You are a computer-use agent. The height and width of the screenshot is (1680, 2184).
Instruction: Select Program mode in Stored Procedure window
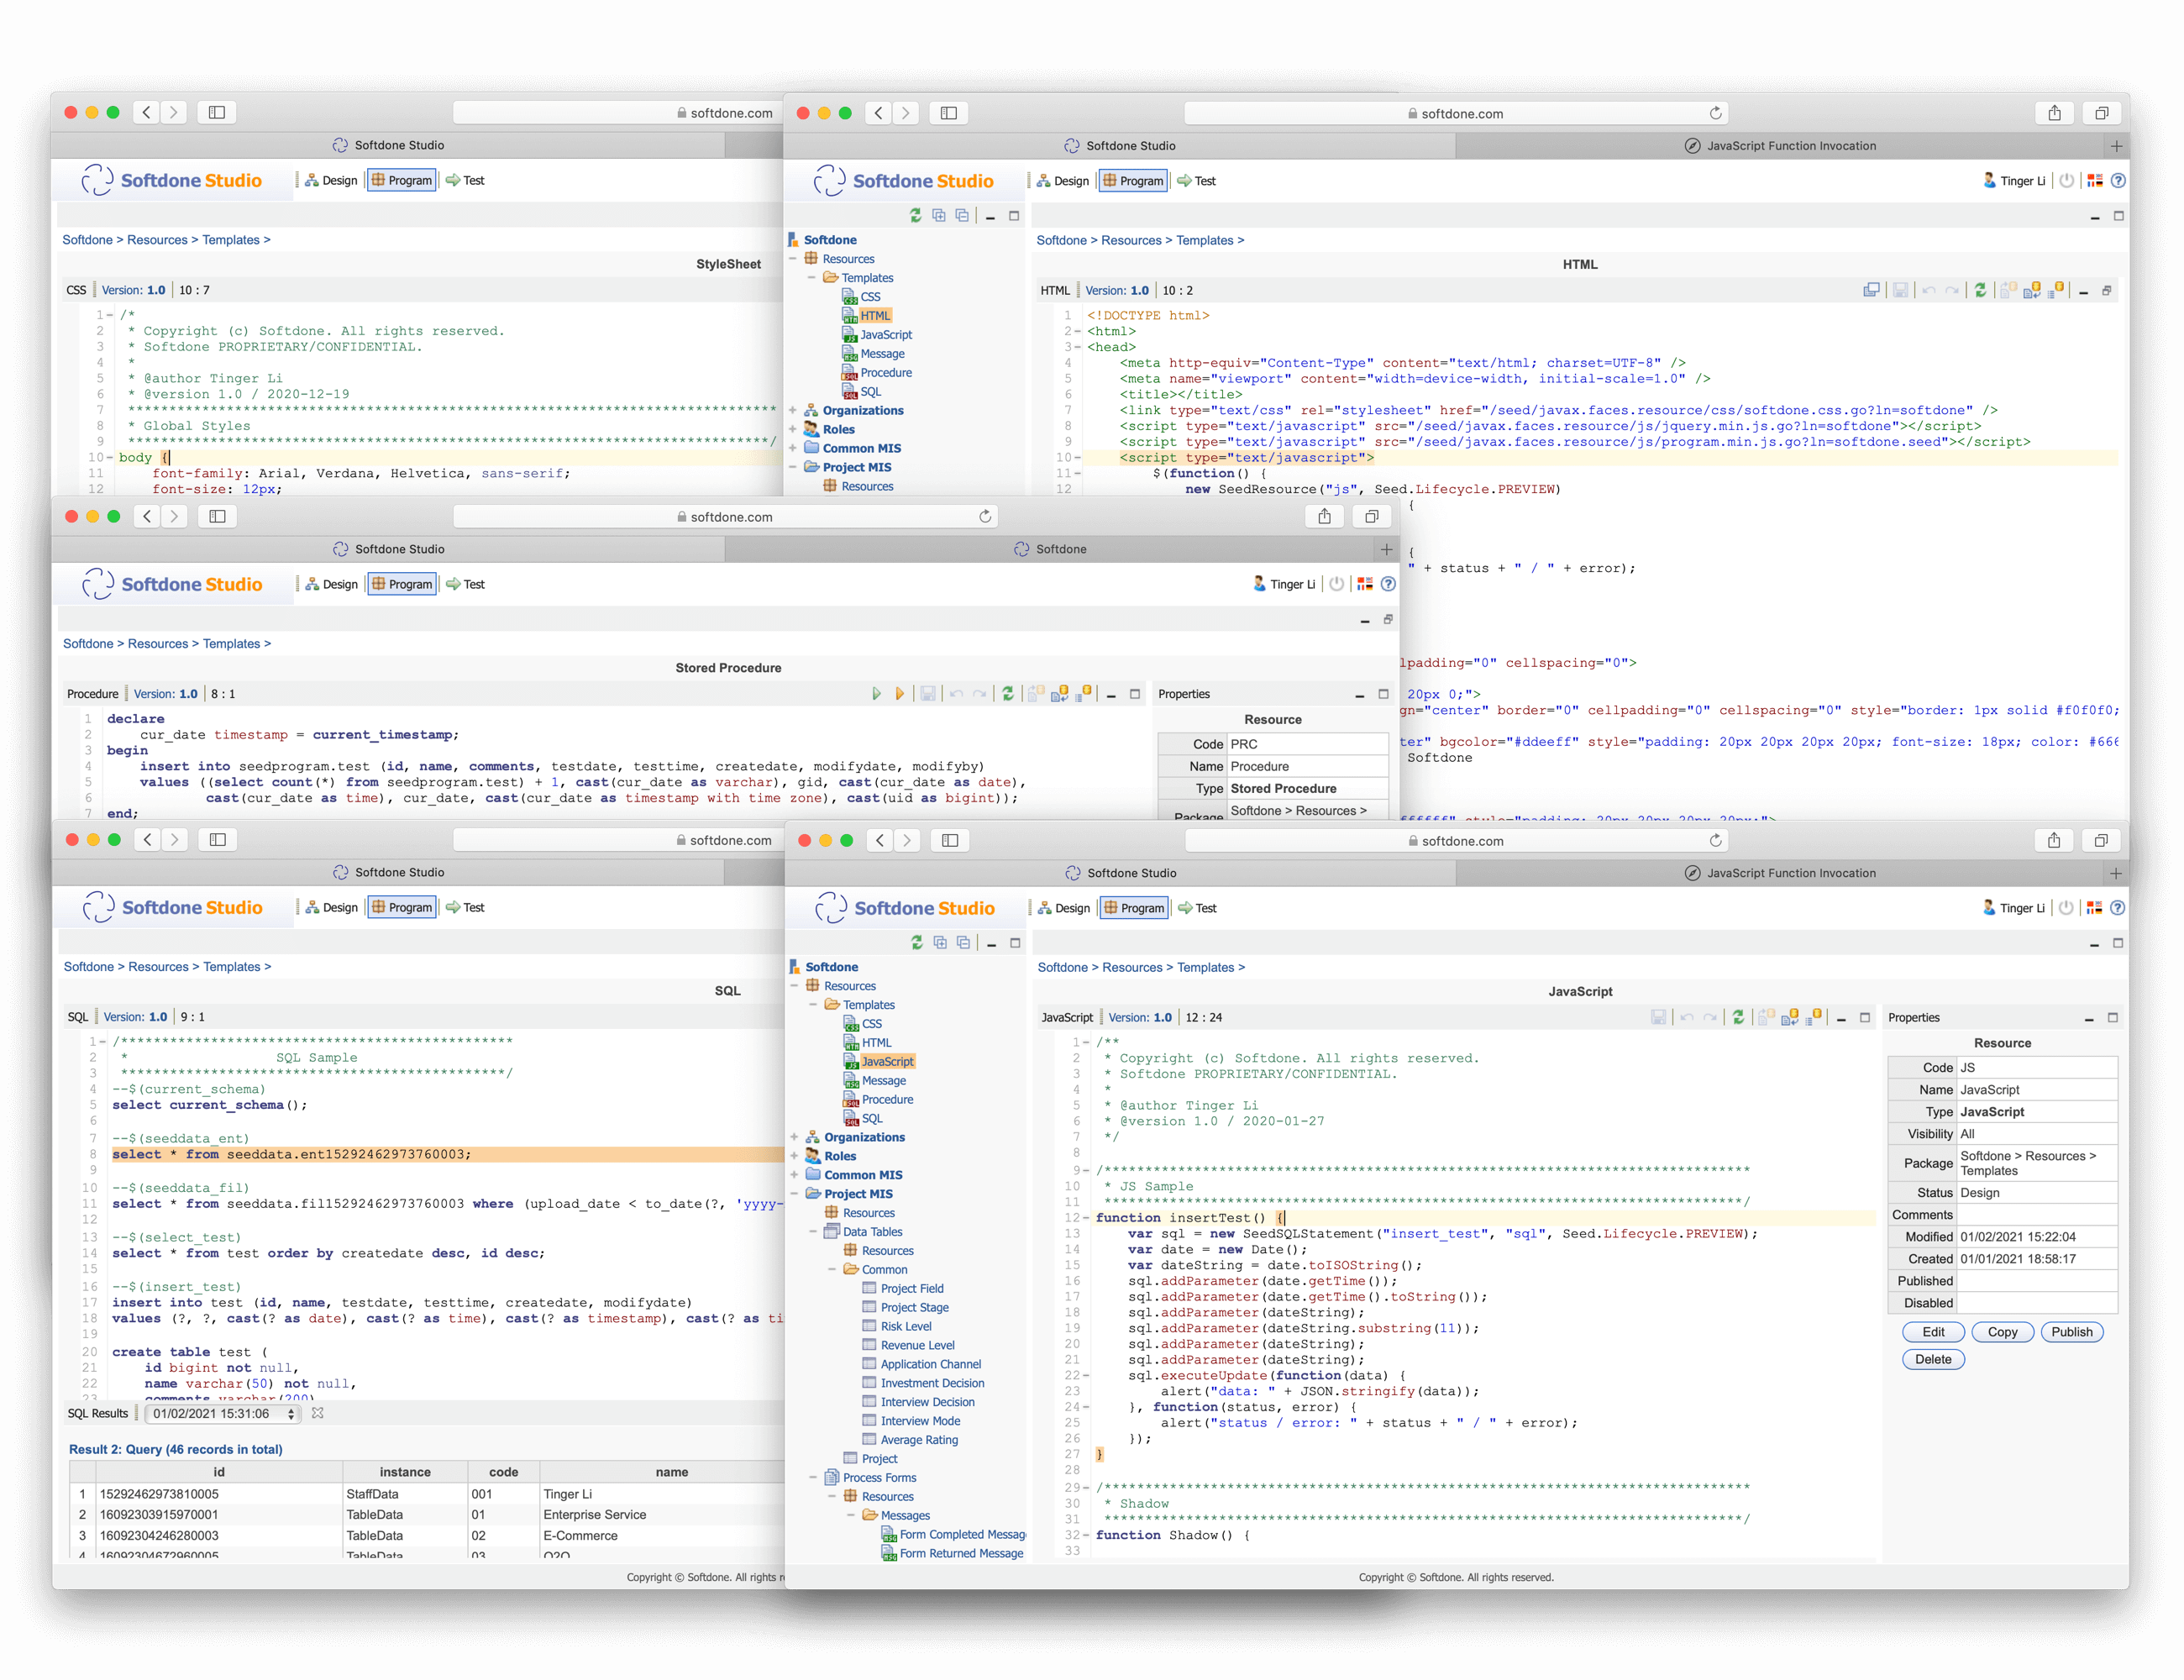click(x=402, y=584)
